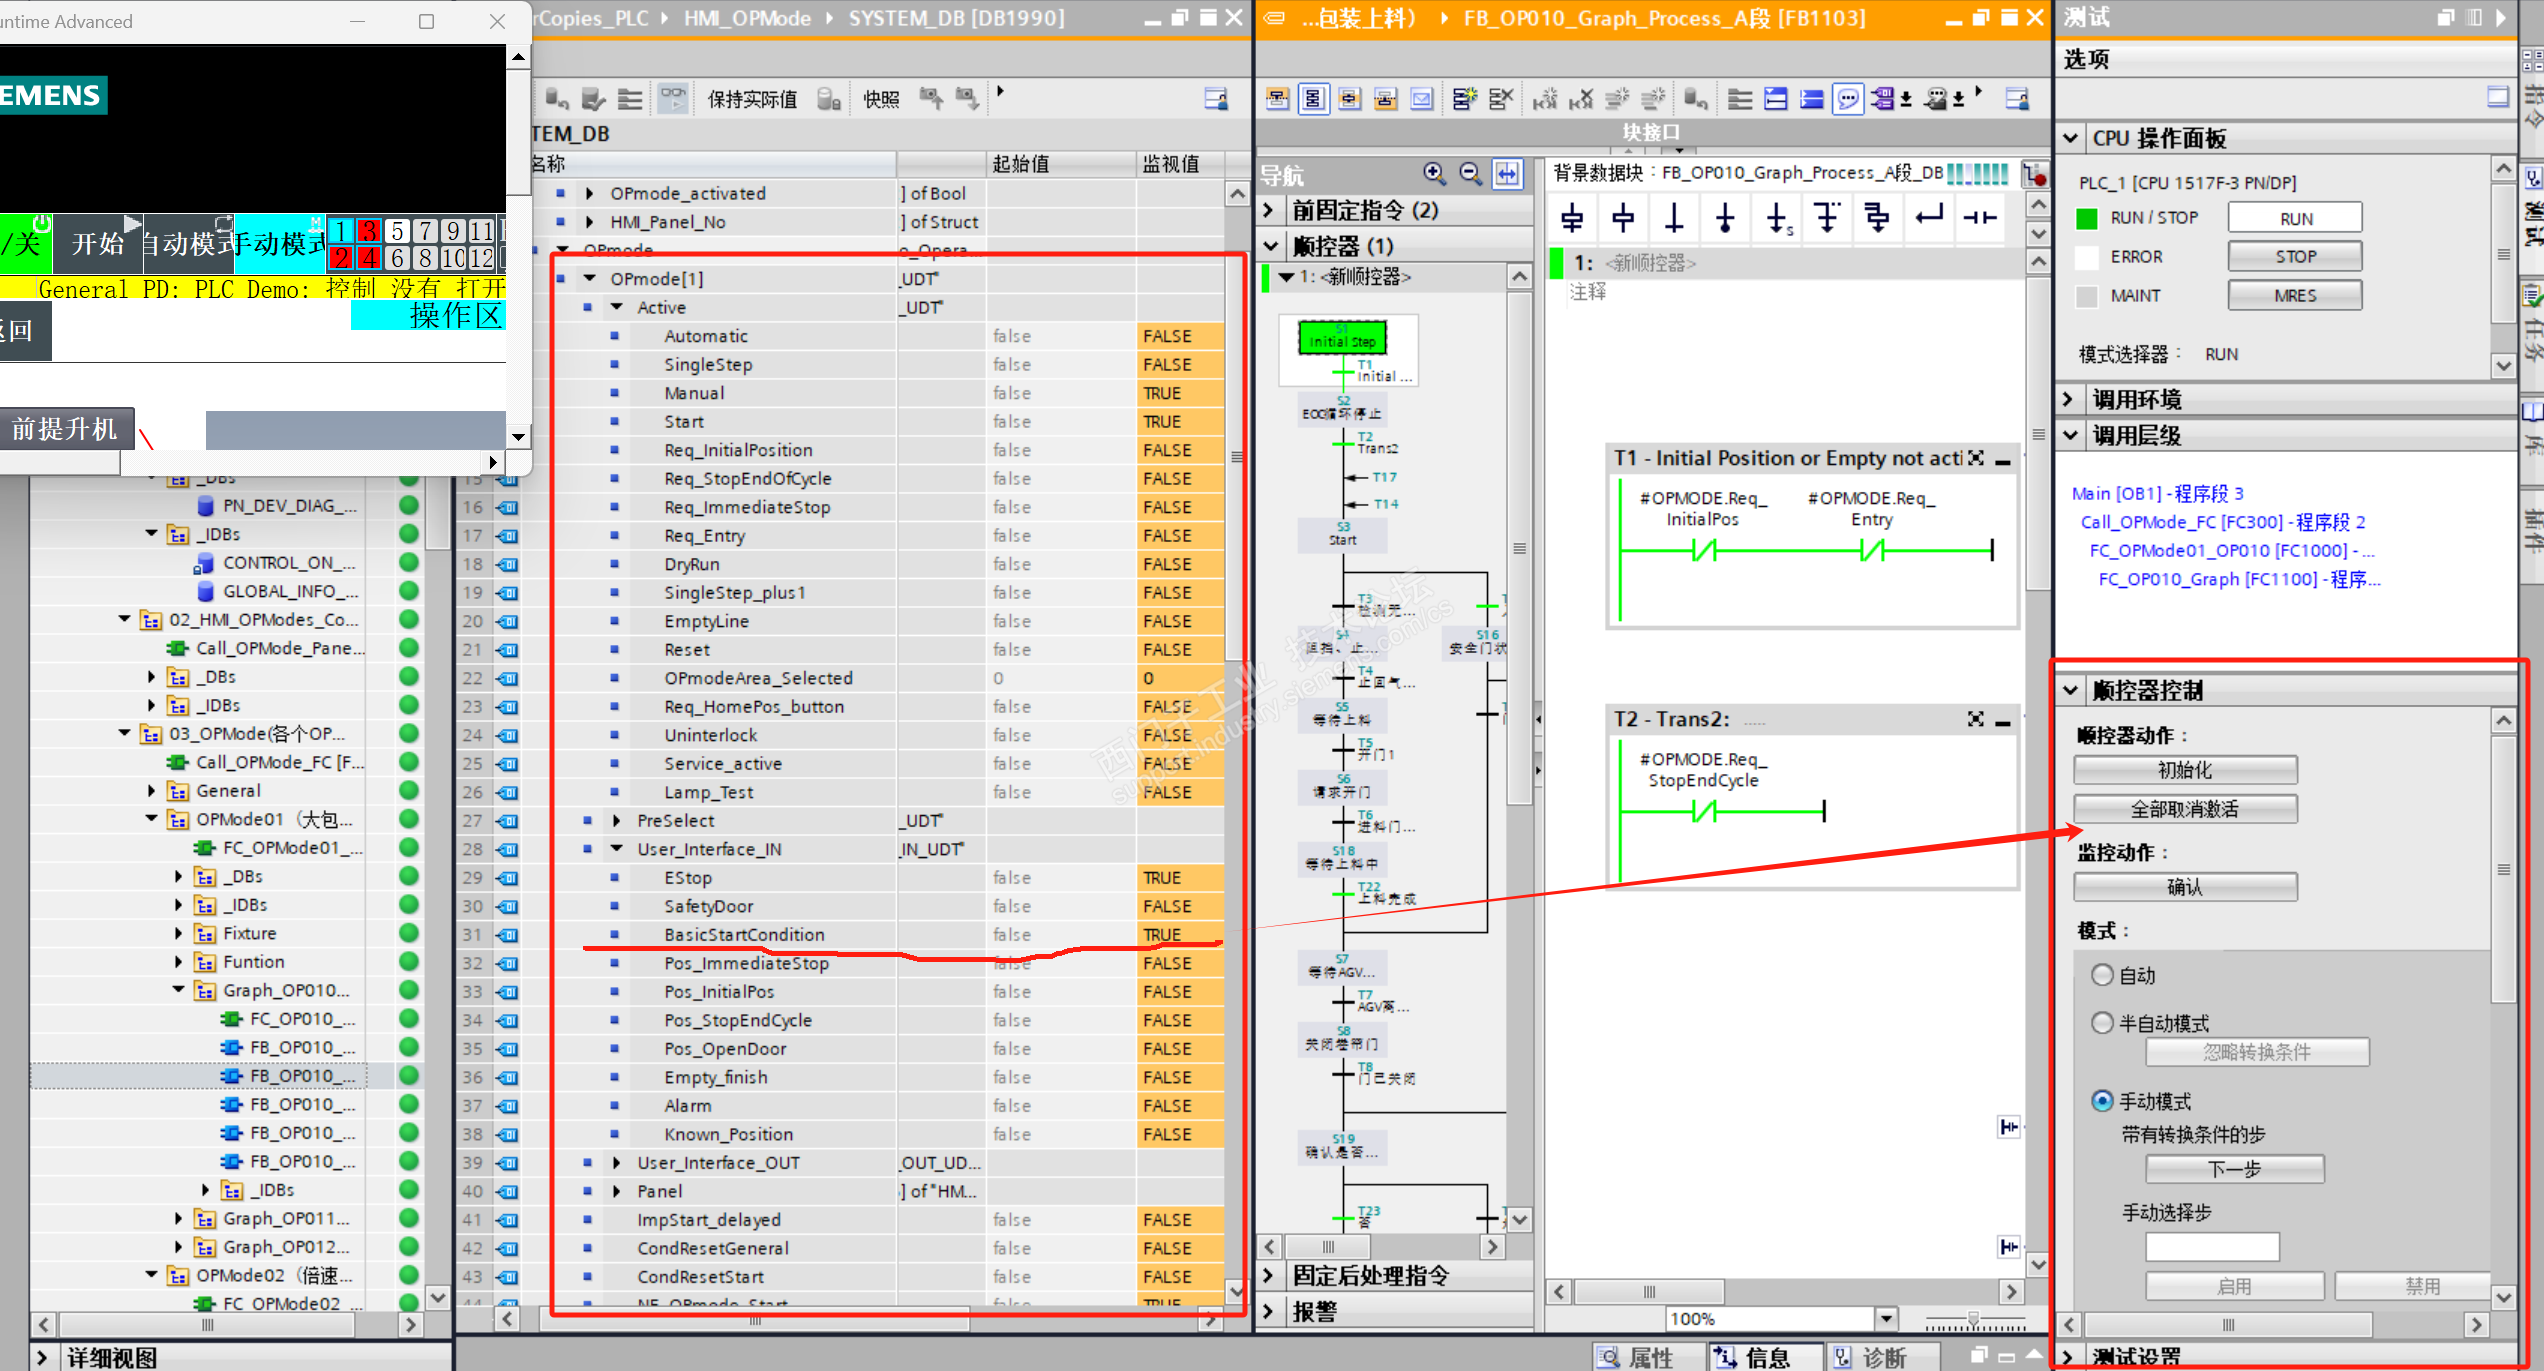Collapse the CPU 操作面板 section
The image size is (2544, 1371).
[x=2071, y=138]
